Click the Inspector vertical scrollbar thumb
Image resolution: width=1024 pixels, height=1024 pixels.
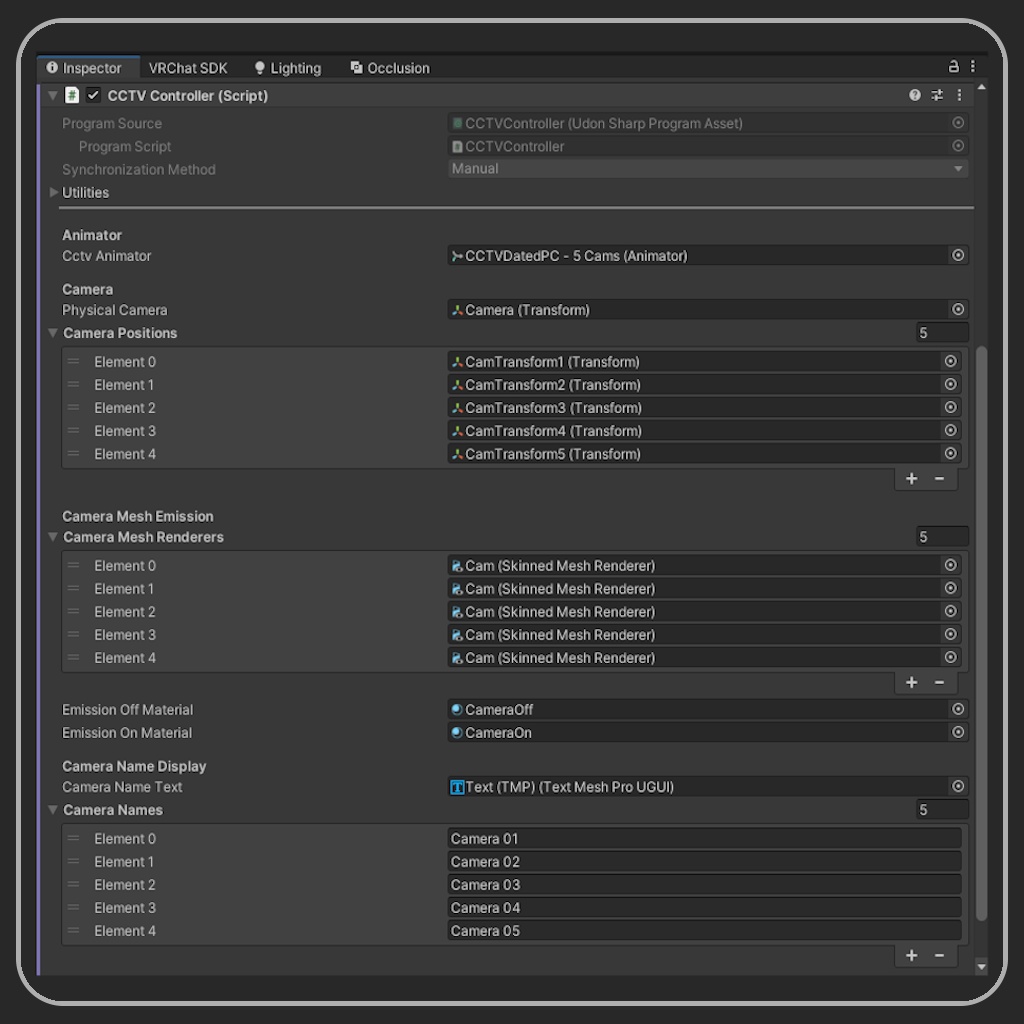pos(981,633)
